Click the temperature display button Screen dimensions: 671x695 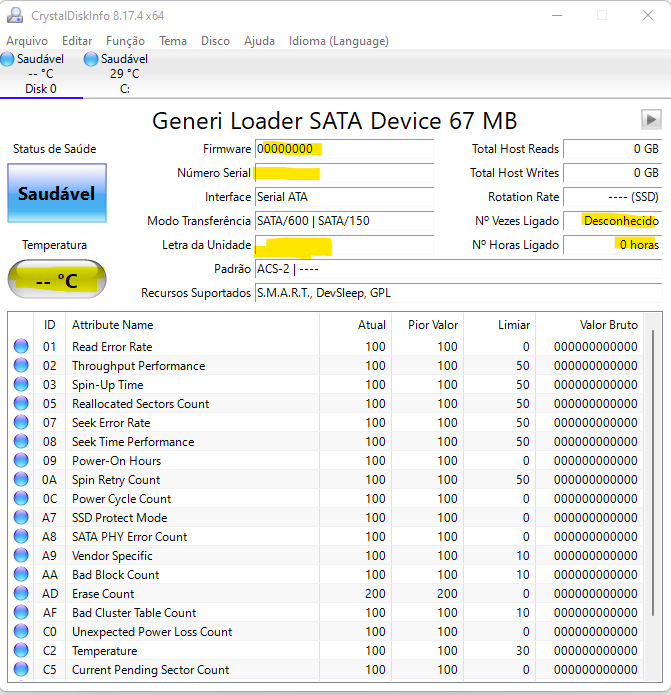tap(57, 279)
